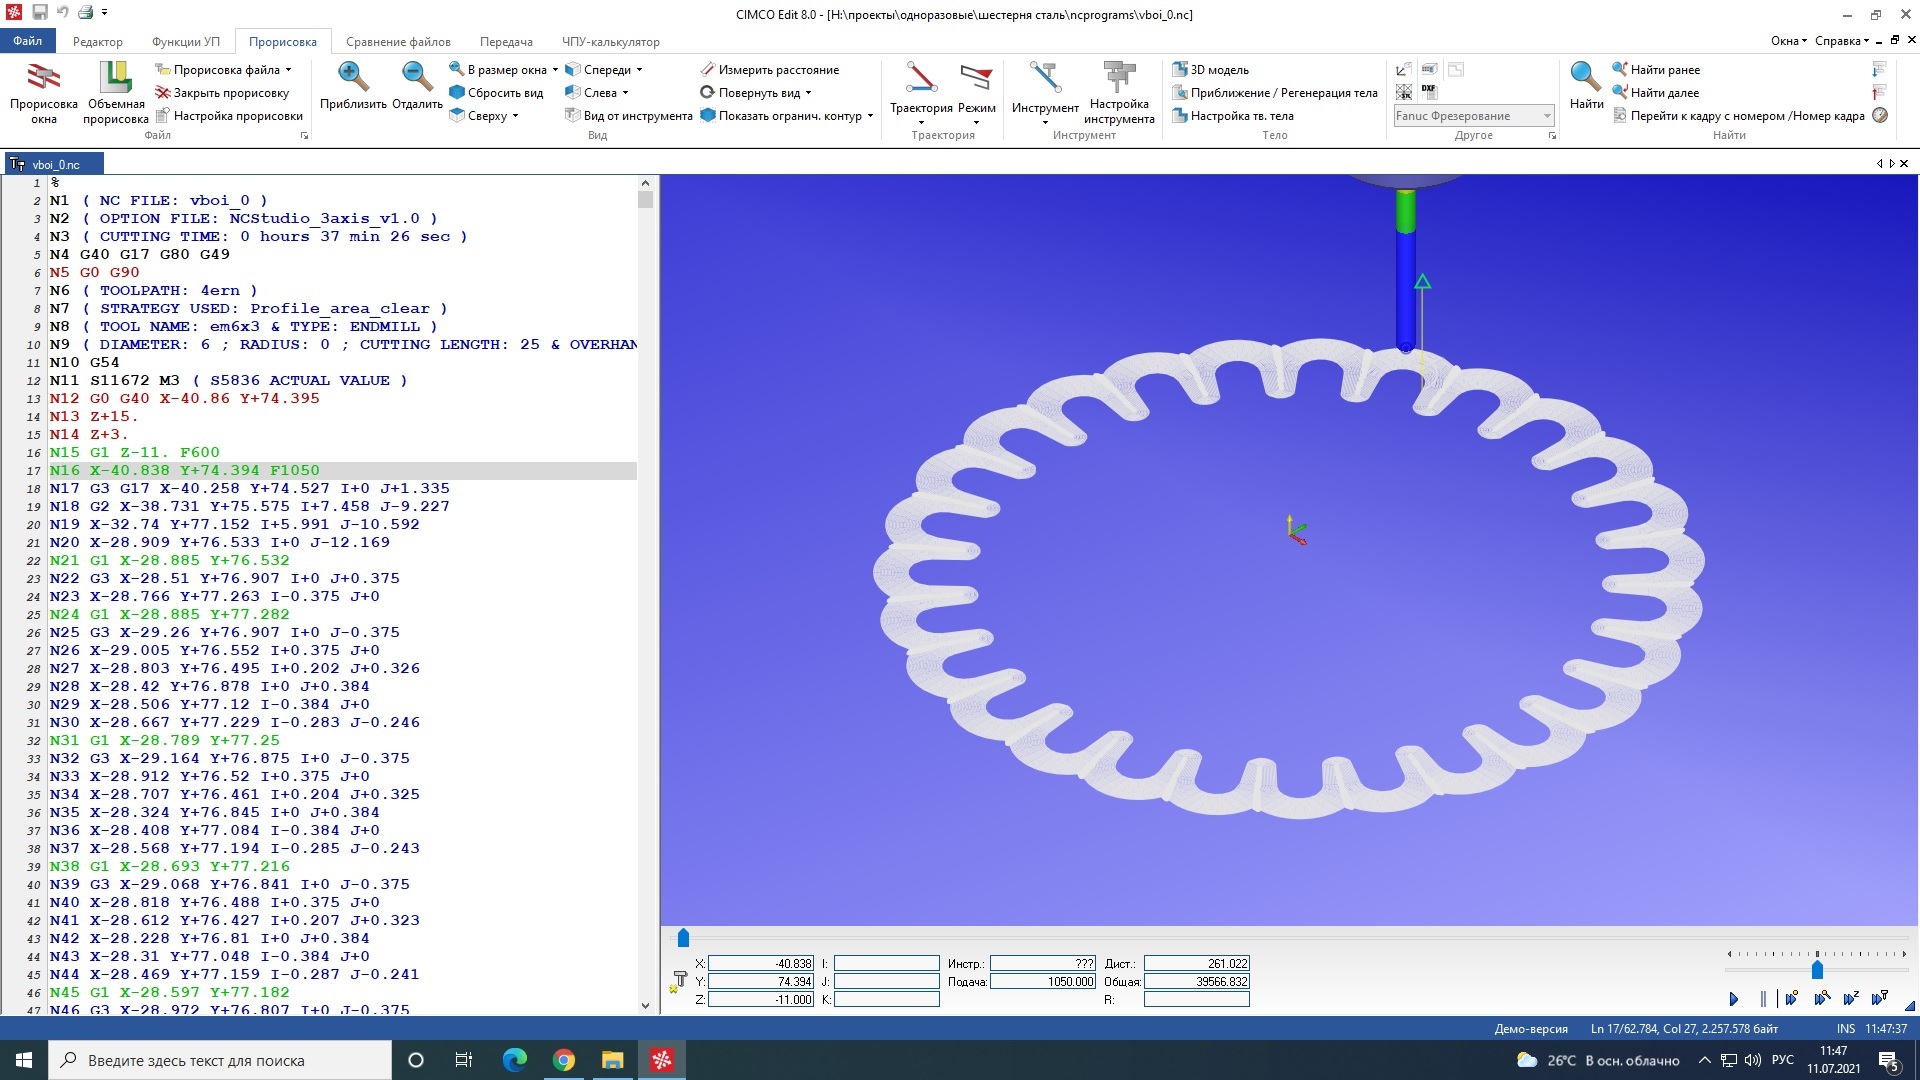The image size is (1920, 1080).
Task: Click the Zoom In magnifier icon
Action: pyautogui.click(x=353, y=77)
